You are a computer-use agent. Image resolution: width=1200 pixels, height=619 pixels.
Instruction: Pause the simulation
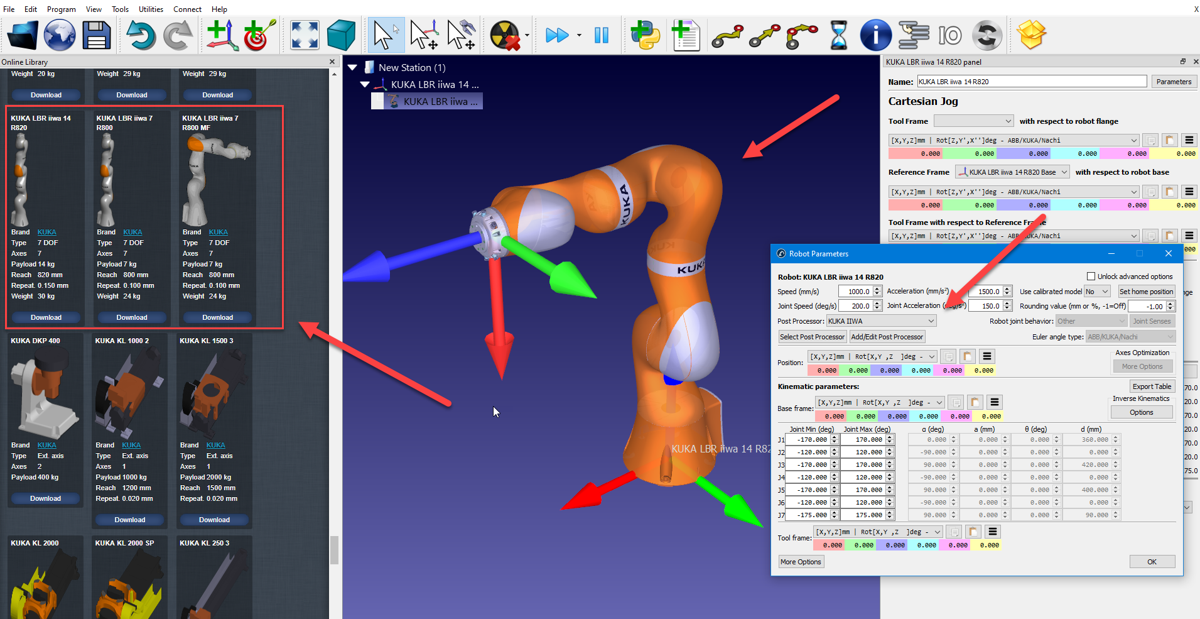(601, 36)
